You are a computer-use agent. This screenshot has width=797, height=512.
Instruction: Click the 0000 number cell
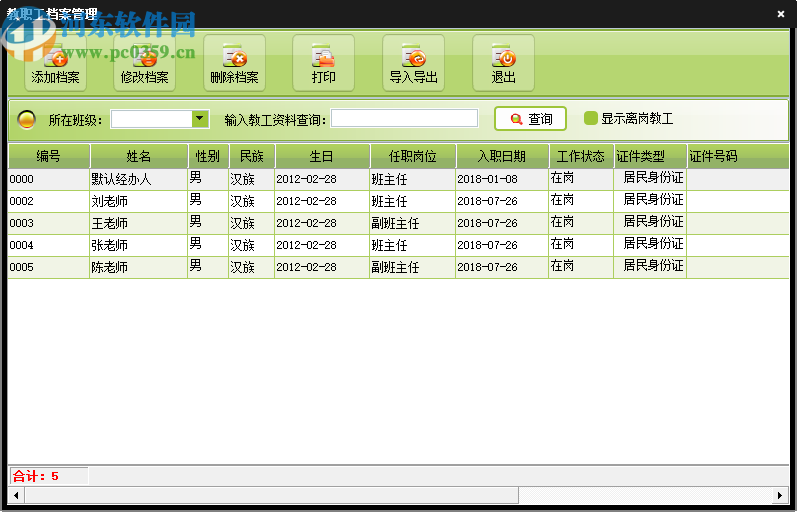(48, 179)
